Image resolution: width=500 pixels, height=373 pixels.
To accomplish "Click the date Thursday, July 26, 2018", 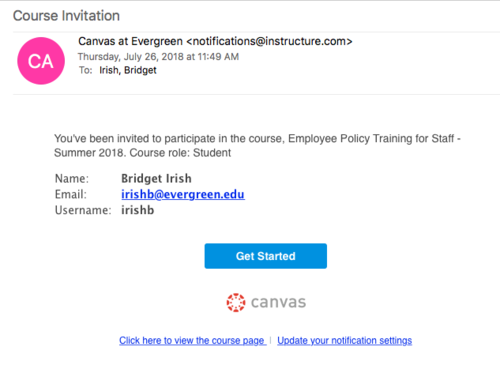I will [131, 57].
